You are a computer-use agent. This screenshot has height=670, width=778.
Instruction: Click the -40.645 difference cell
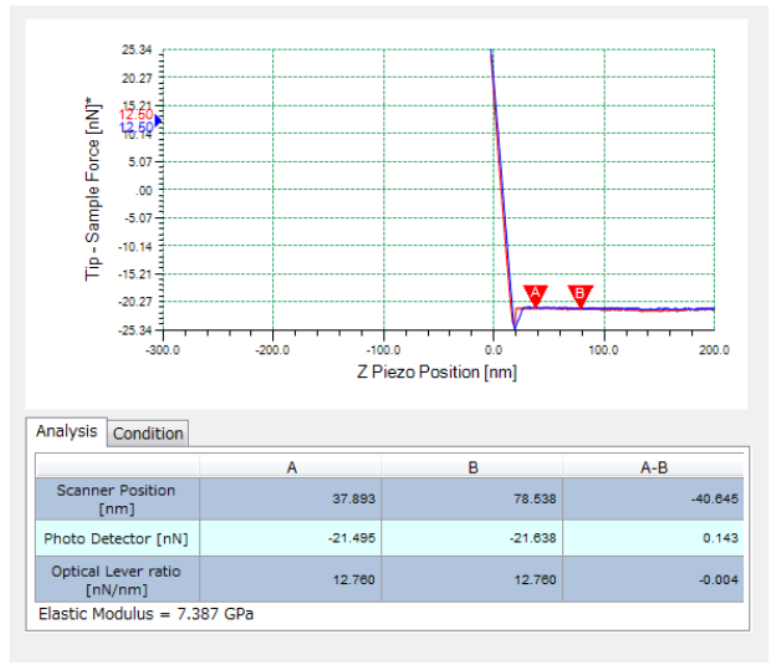[x=653, y=498]
